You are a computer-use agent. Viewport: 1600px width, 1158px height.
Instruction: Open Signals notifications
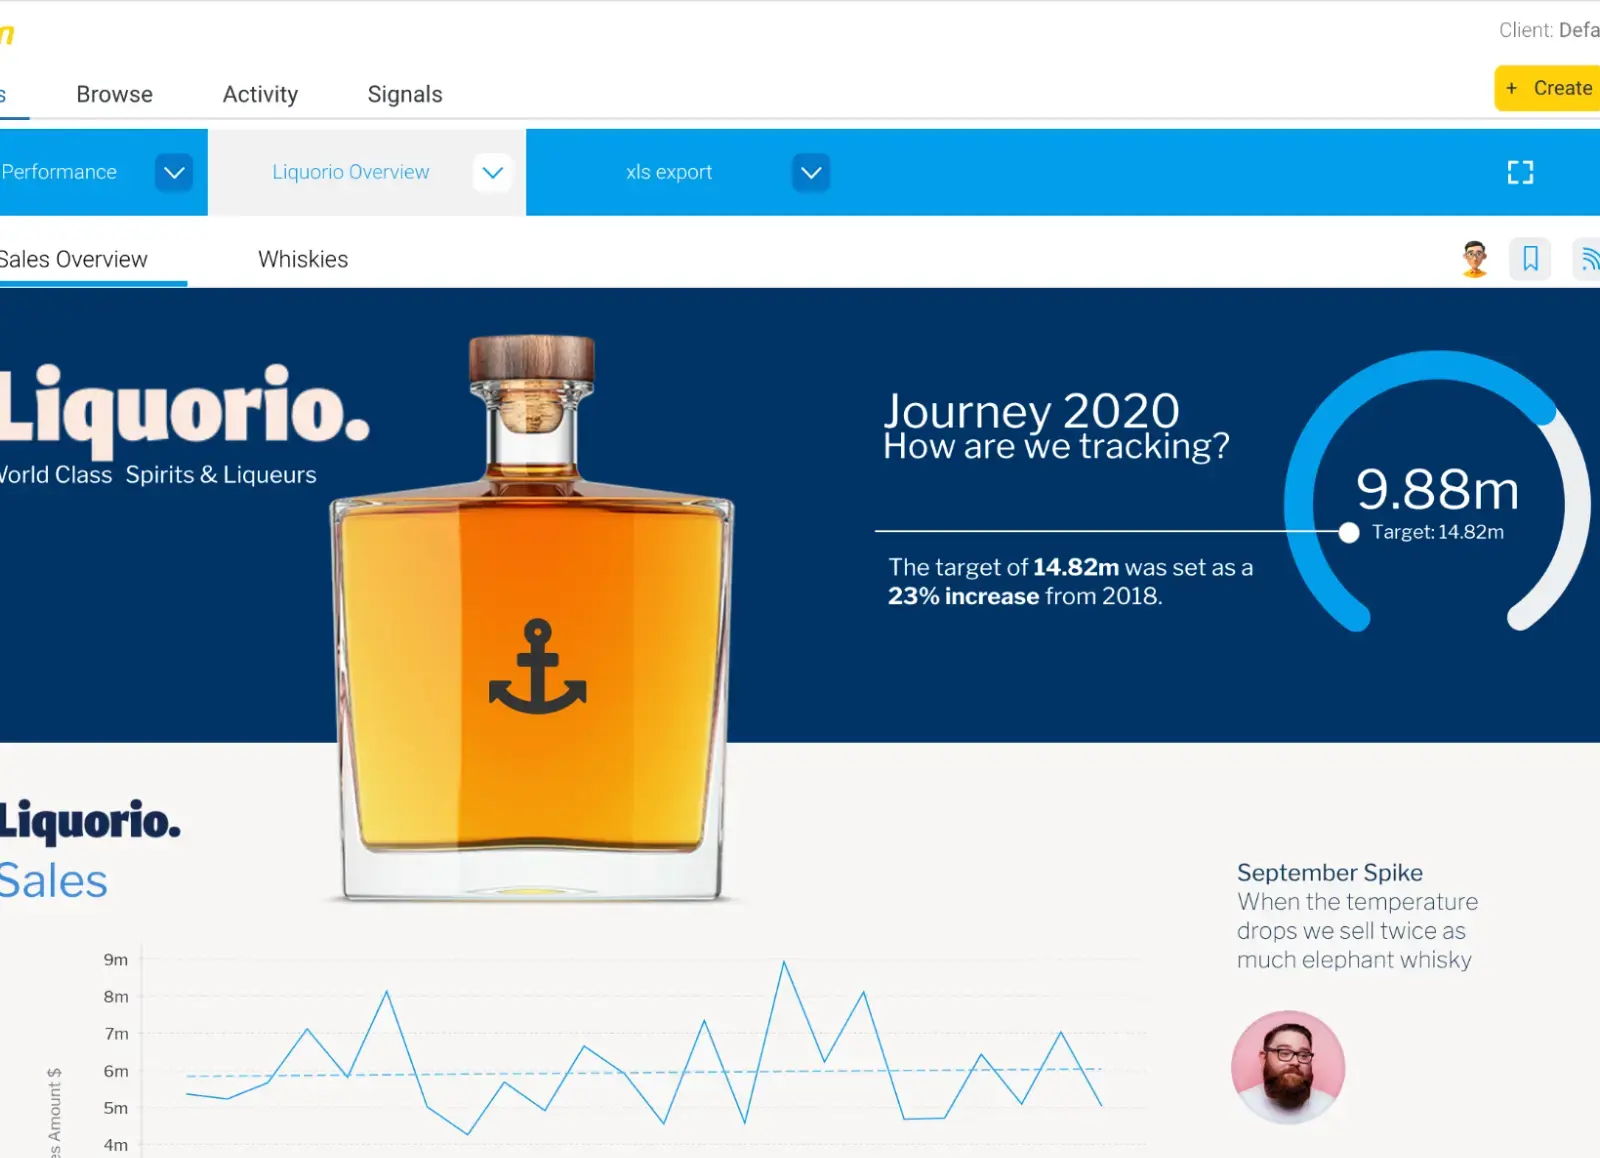405,94
